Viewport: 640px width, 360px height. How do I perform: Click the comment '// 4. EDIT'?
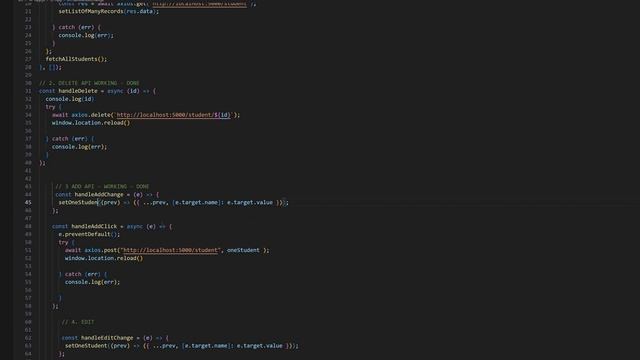coord(78,322)
